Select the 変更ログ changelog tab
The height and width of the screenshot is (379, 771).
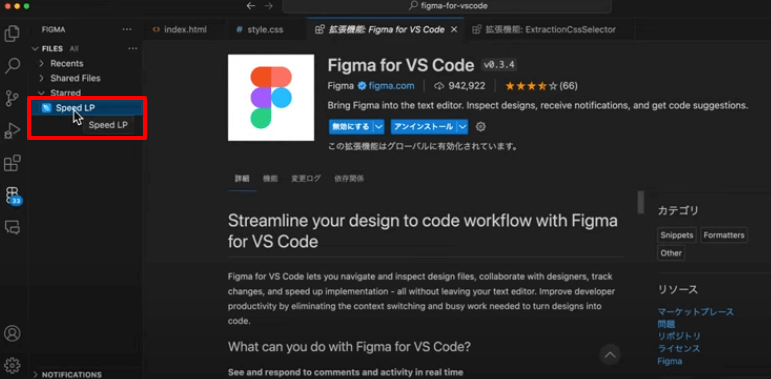(306, 179)
